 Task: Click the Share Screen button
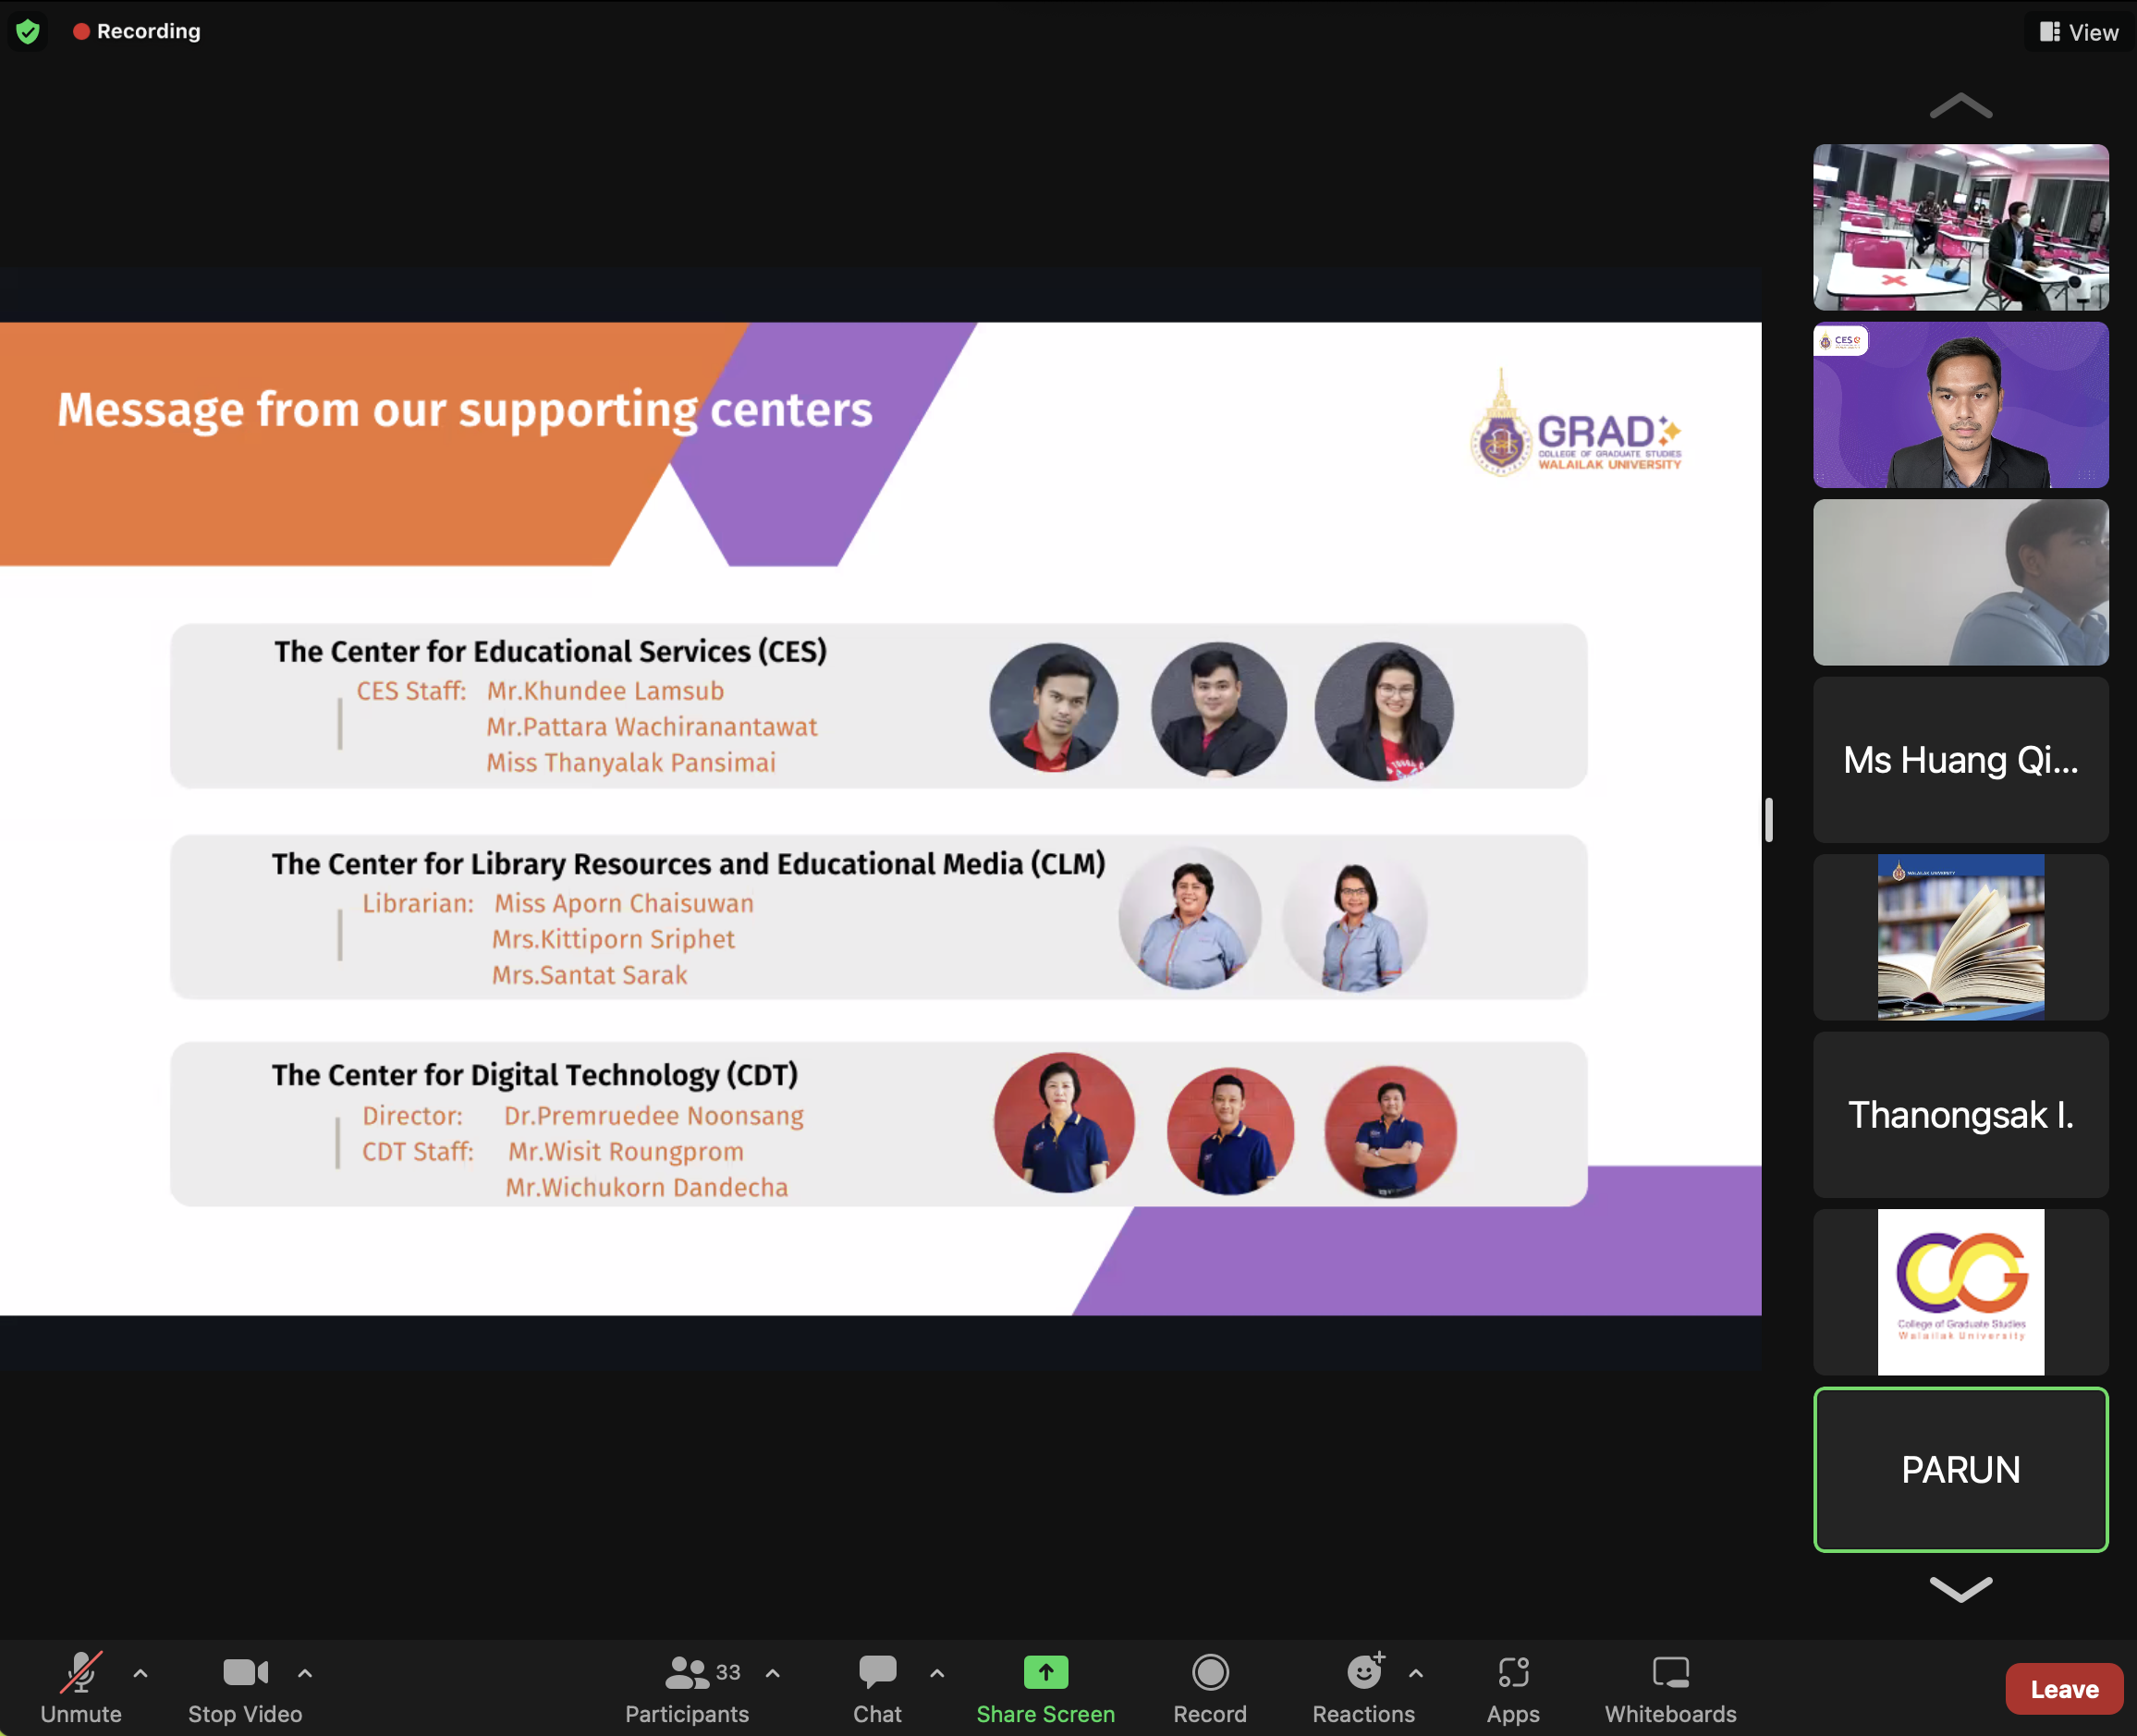1045,1688
